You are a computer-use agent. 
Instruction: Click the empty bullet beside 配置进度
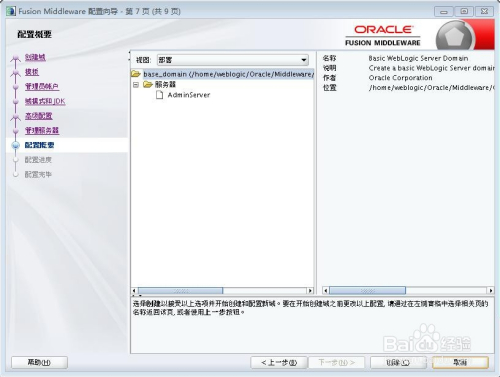pyautogui.click(x=15, y=160)
